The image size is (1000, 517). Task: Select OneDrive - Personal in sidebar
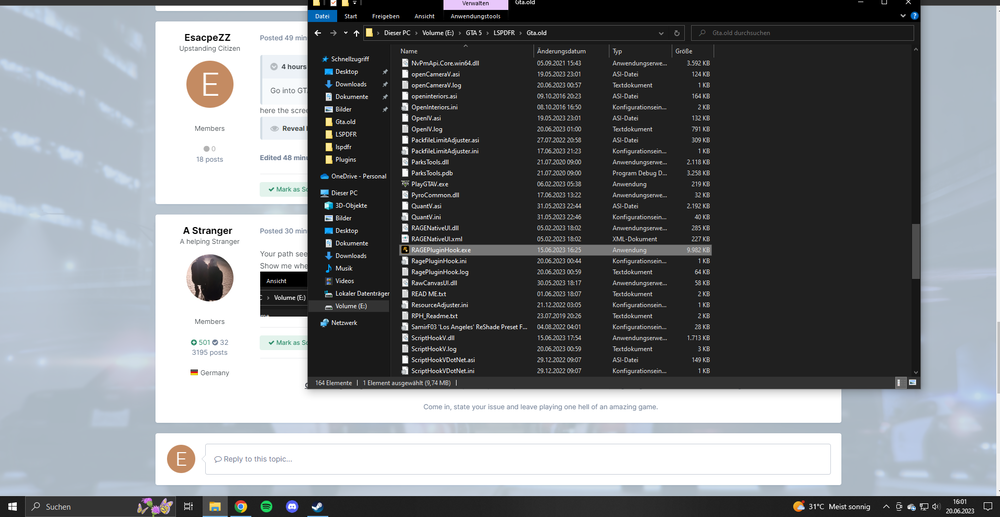[x=358, y=177]
